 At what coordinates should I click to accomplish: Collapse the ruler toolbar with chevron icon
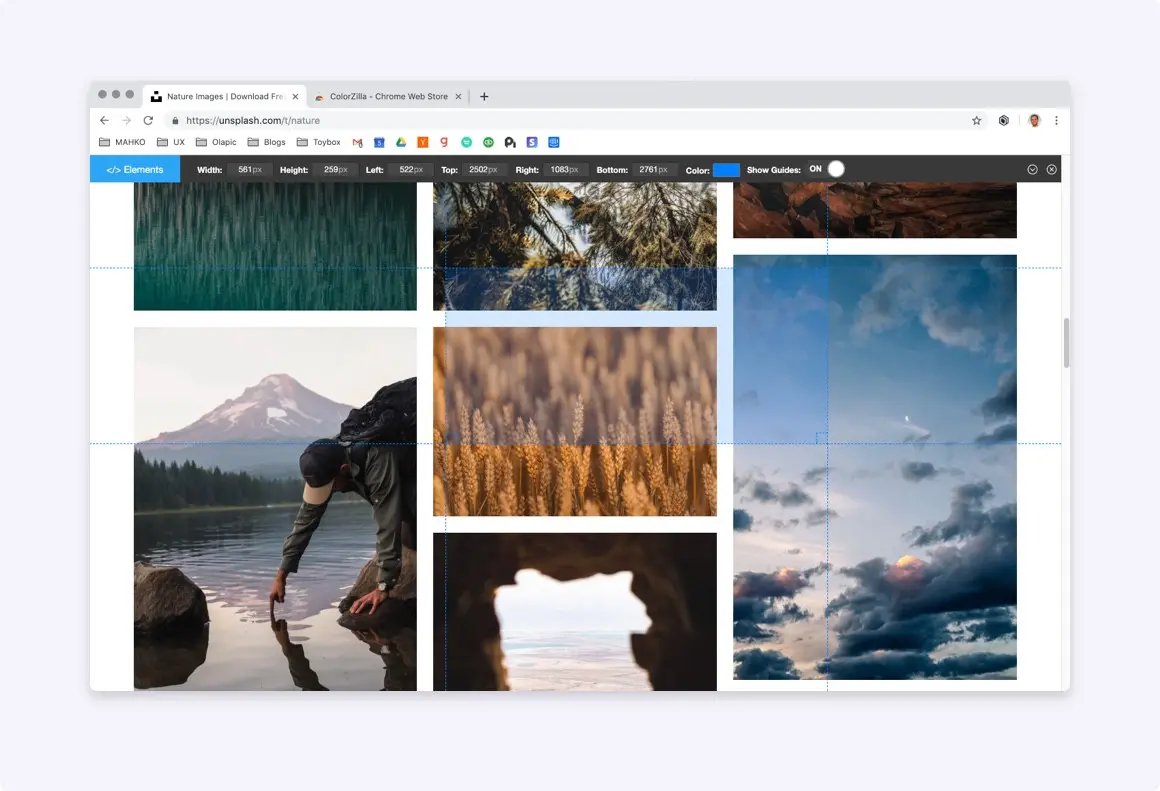(1032, 169)
